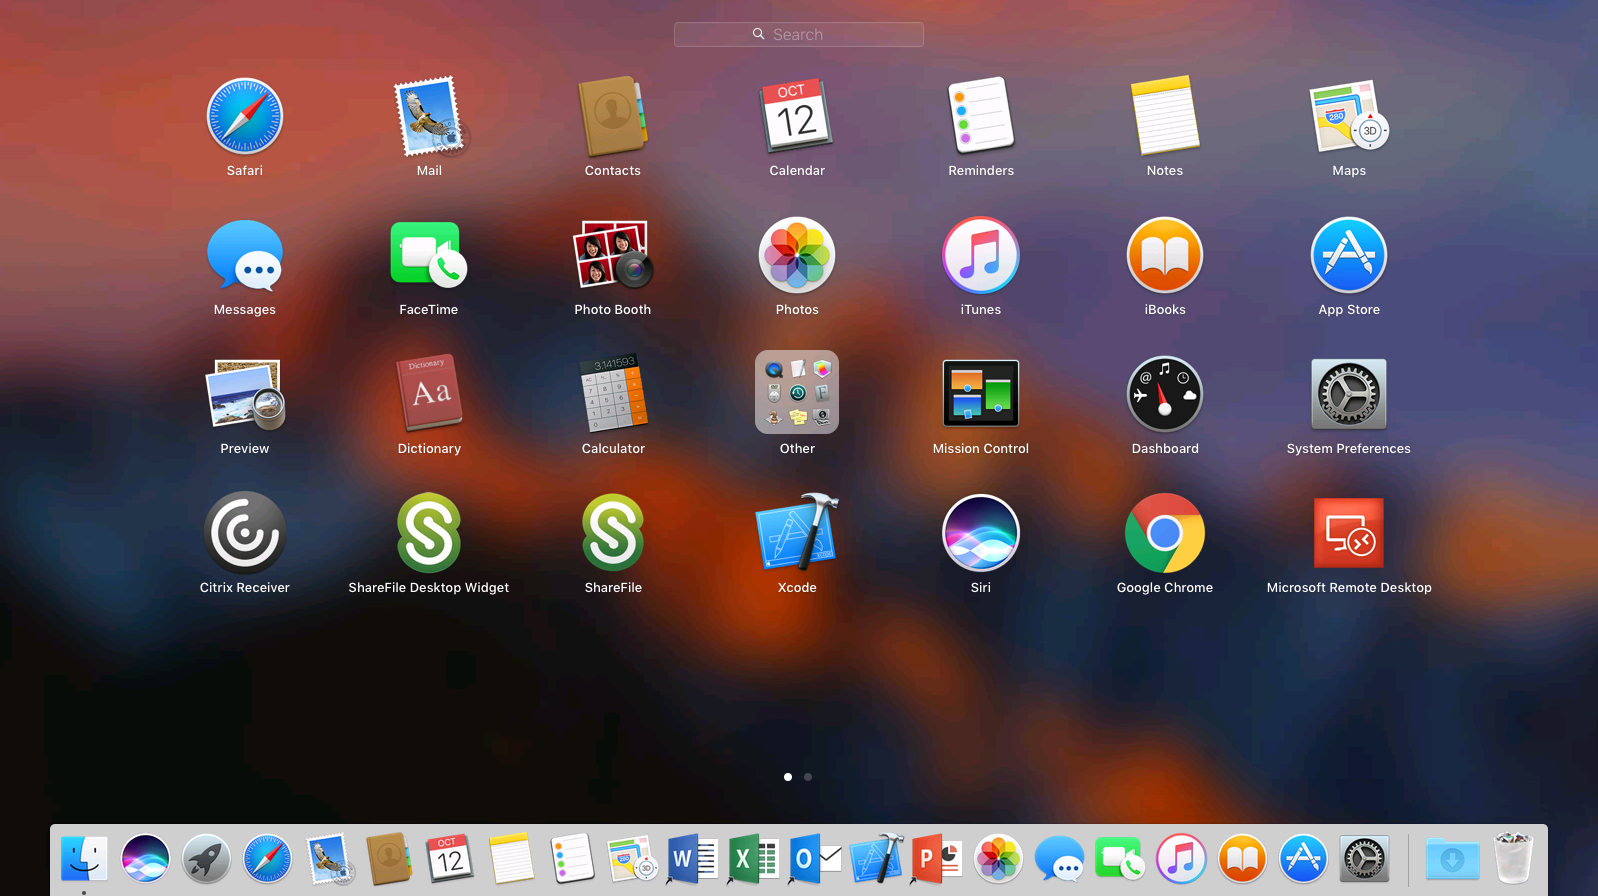Open Mail from the Dock
The image size is (1598, 896).
click(329, 859)
